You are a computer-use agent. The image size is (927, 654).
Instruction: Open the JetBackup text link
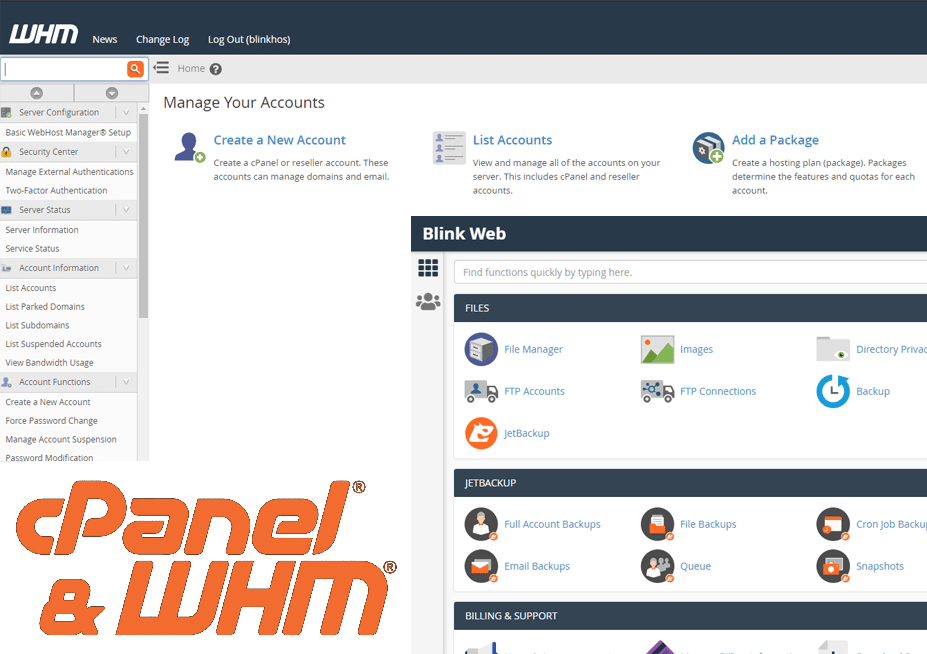(527, 433)
